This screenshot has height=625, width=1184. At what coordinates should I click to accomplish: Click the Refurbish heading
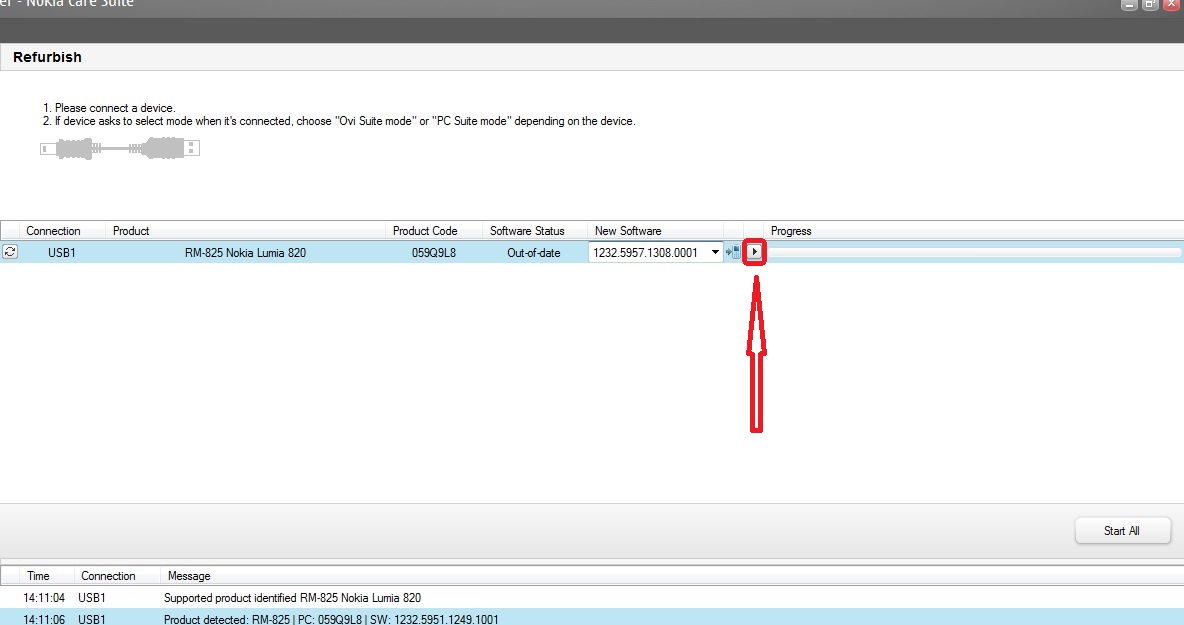pyautogui.click(x=47, y=57)
